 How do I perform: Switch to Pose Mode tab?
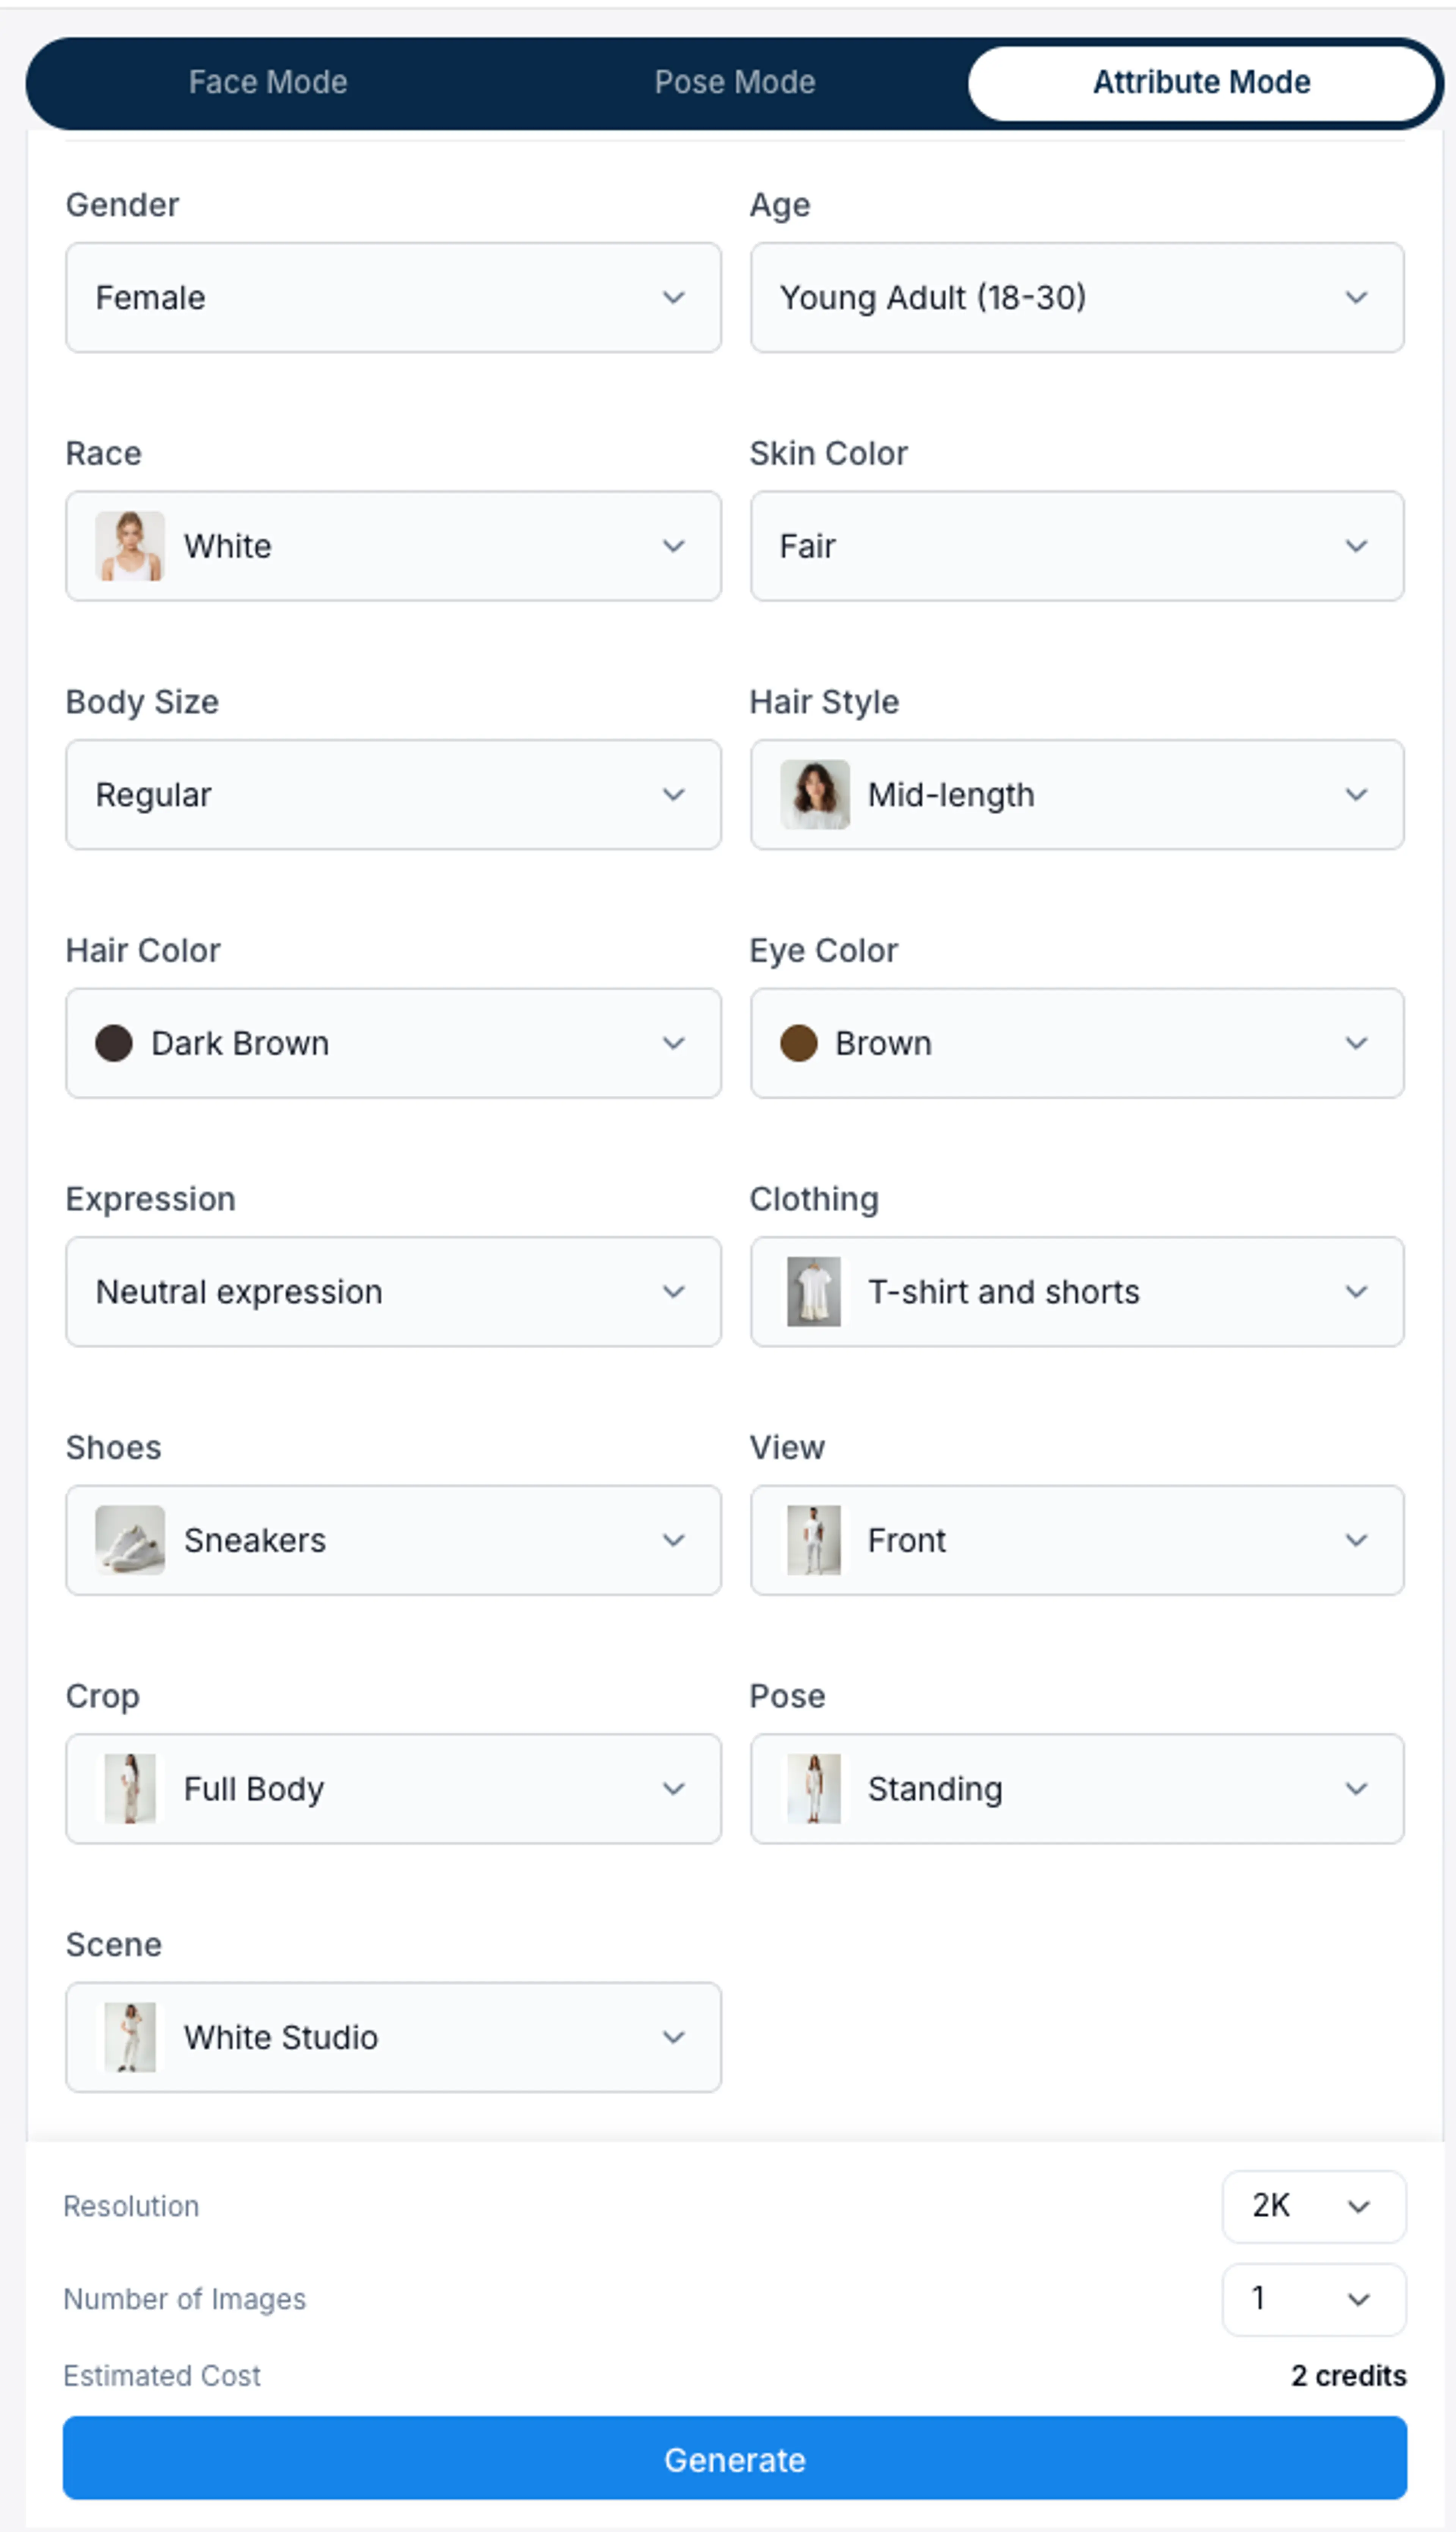point(734,82)
